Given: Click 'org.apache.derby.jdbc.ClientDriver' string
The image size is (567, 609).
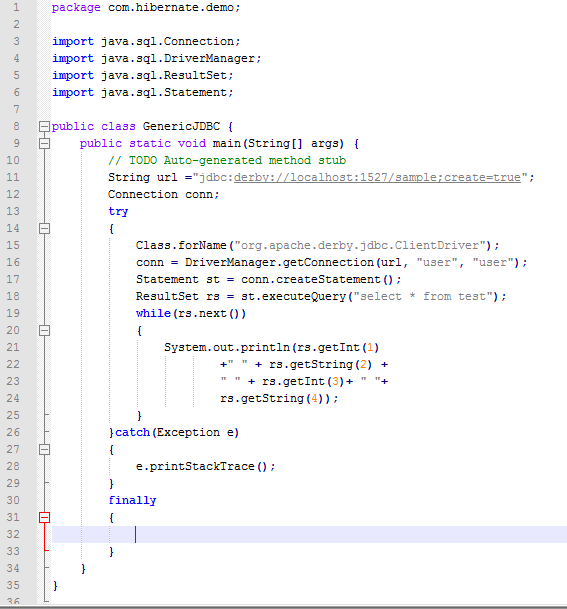Looking at the screenshot, I should click(360, 245).
